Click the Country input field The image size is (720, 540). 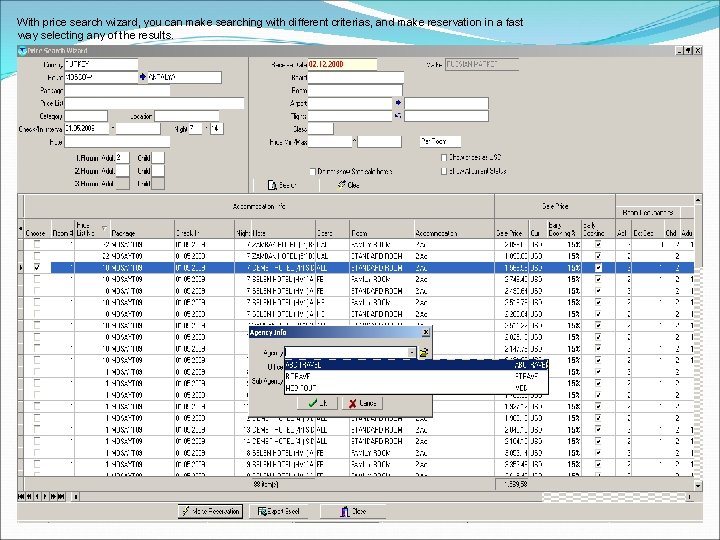tap(101, 64)
